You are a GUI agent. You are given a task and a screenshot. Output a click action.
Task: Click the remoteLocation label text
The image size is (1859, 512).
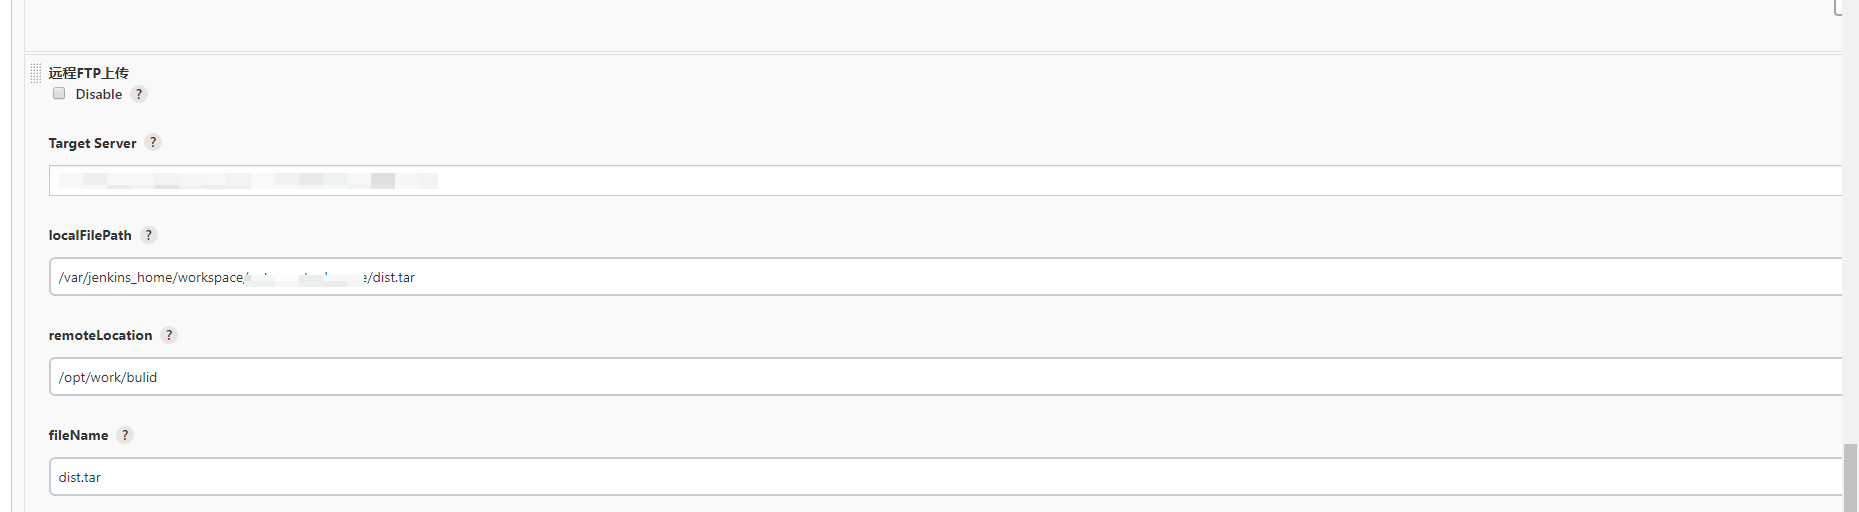(x=100, y=335)
